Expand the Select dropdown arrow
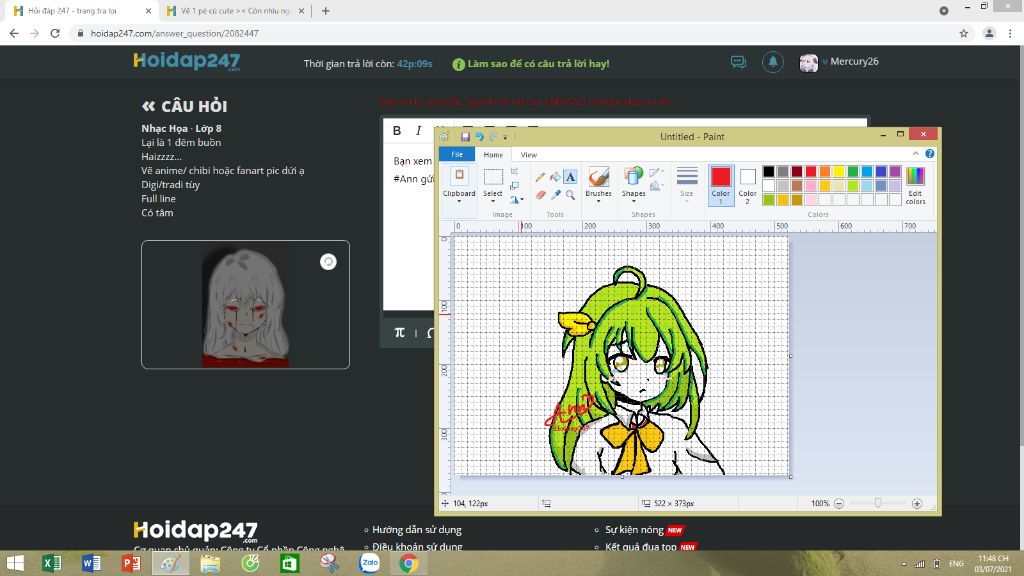The image size is (1024, 576). pos(493,201)
